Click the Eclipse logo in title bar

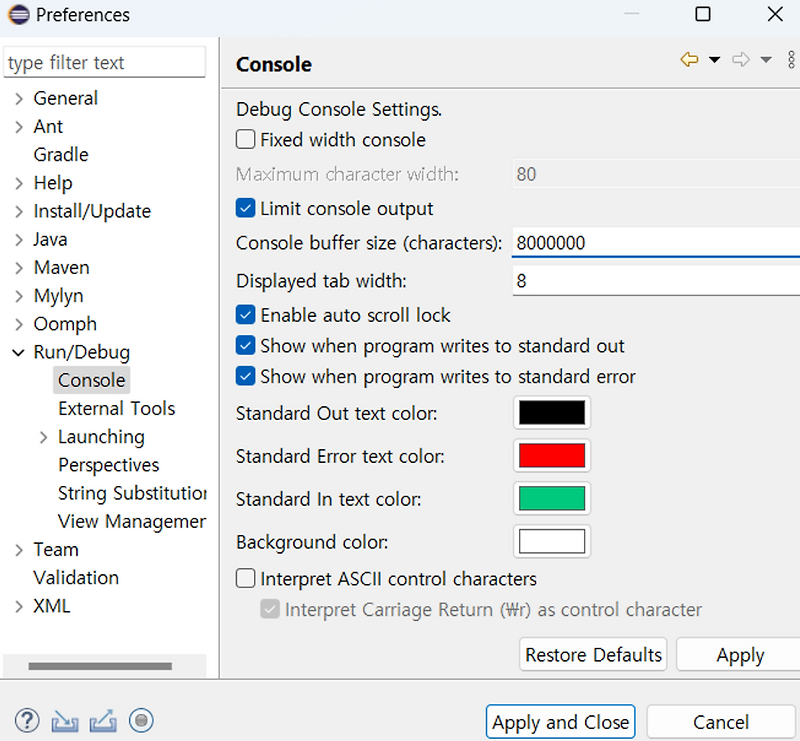(x=18, y=15)
